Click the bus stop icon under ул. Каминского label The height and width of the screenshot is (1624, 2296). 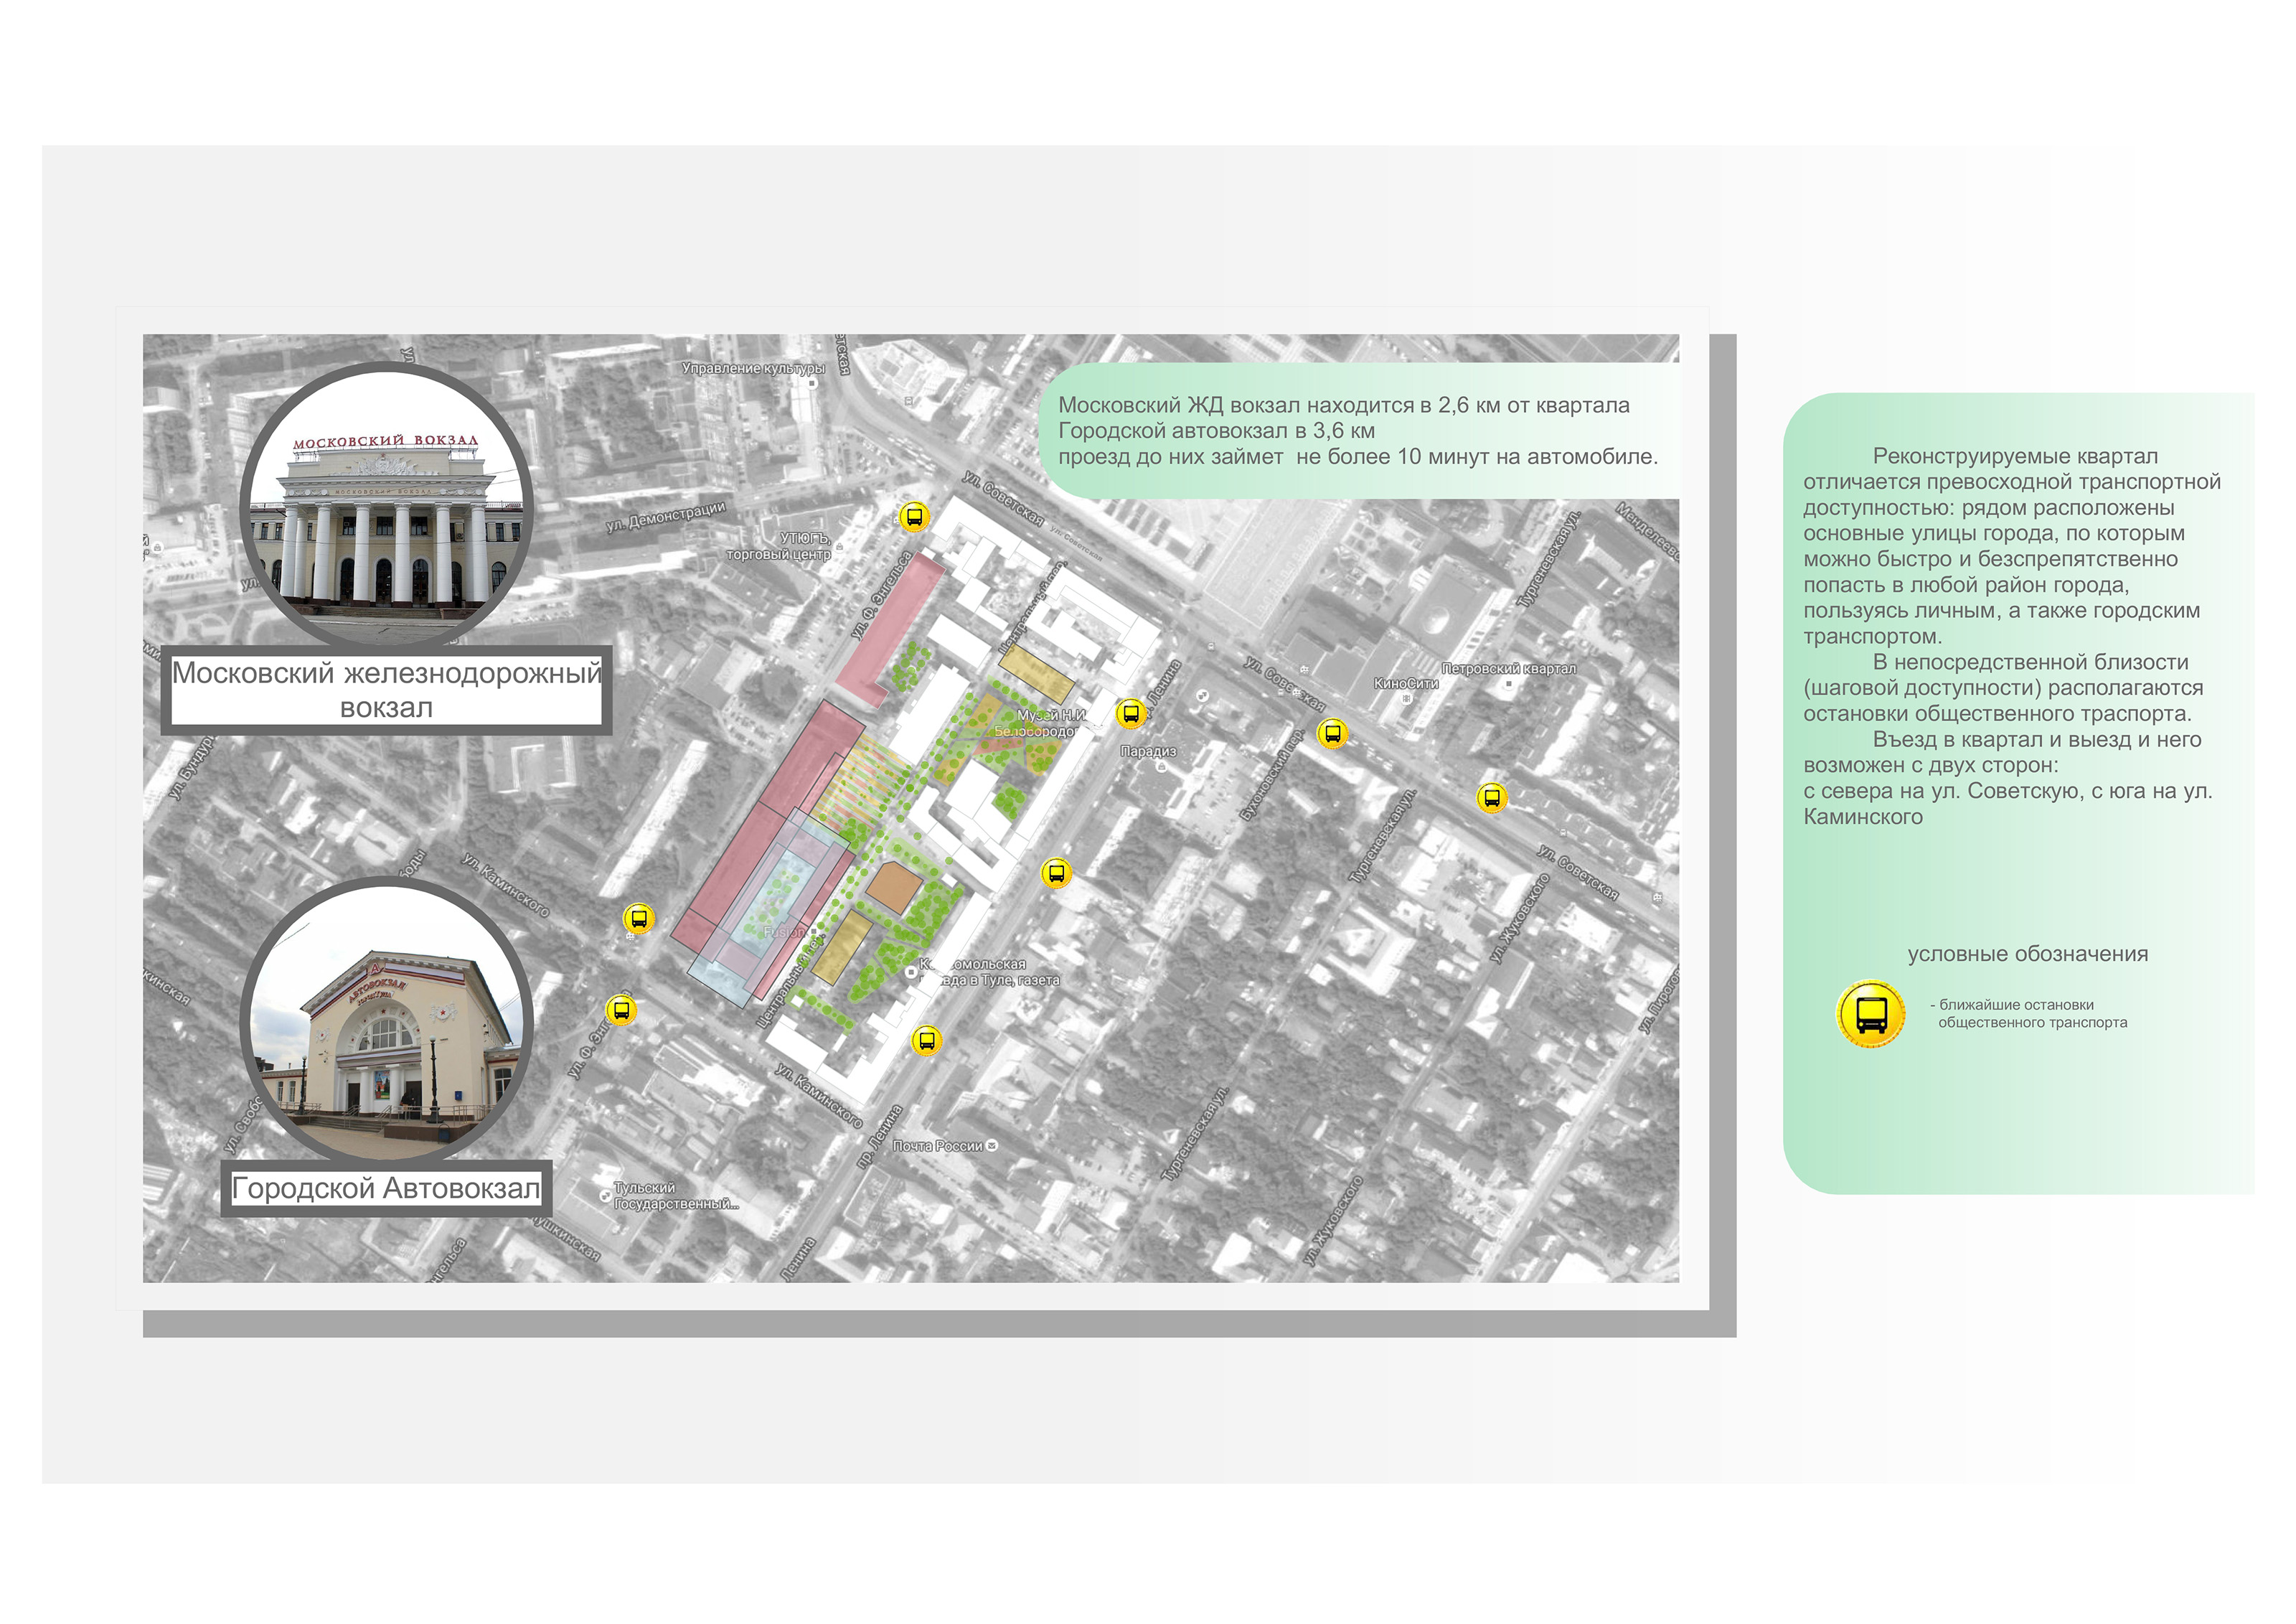[x=639, y=918]
